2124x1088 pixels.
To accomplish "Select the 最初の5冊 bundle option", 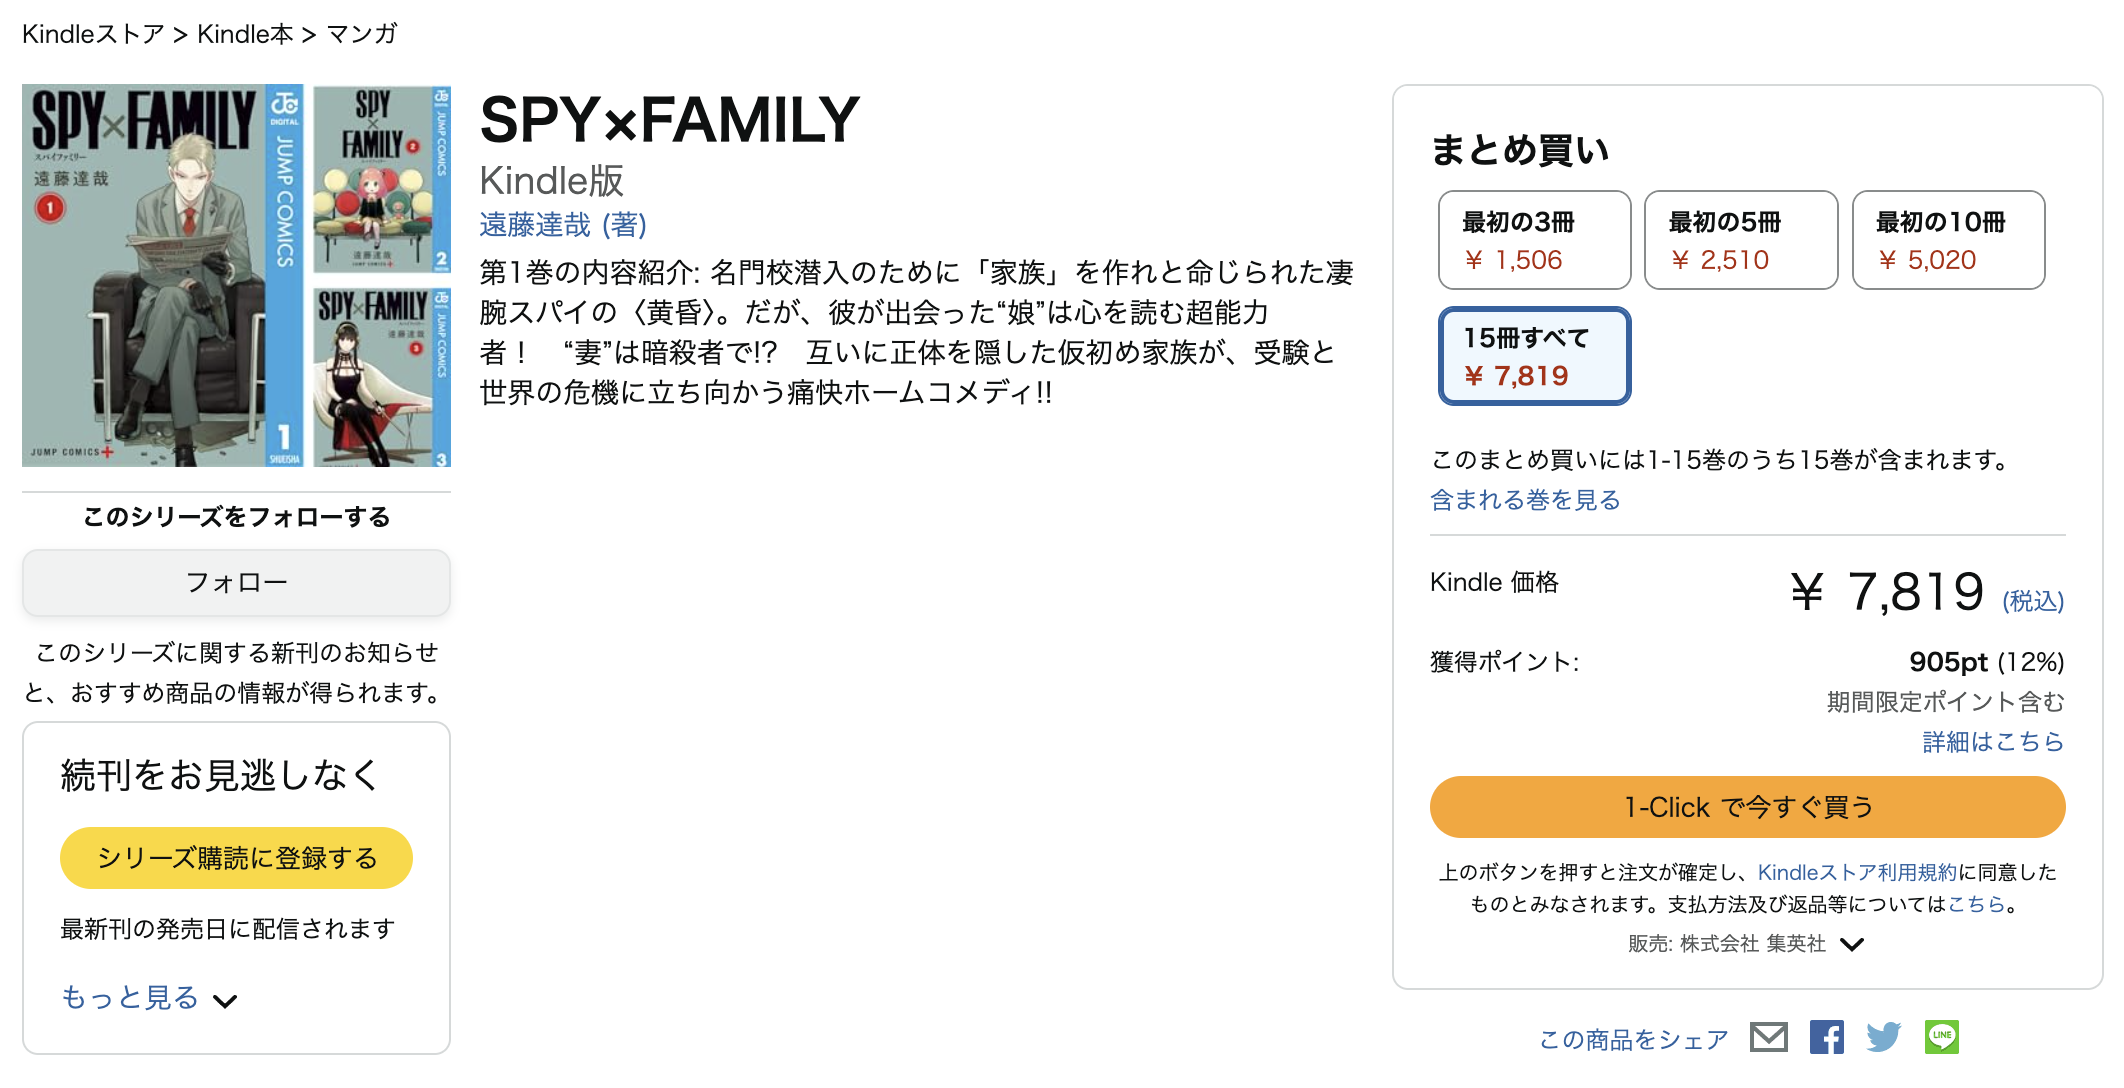I will (x=1740, y=240).
